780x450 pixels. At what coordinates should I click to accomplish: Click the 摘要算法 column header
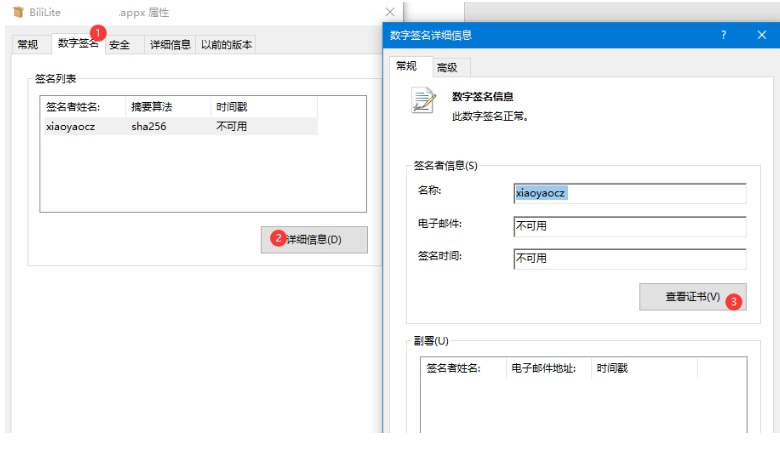pyautogui.click(x=168, y=107)
